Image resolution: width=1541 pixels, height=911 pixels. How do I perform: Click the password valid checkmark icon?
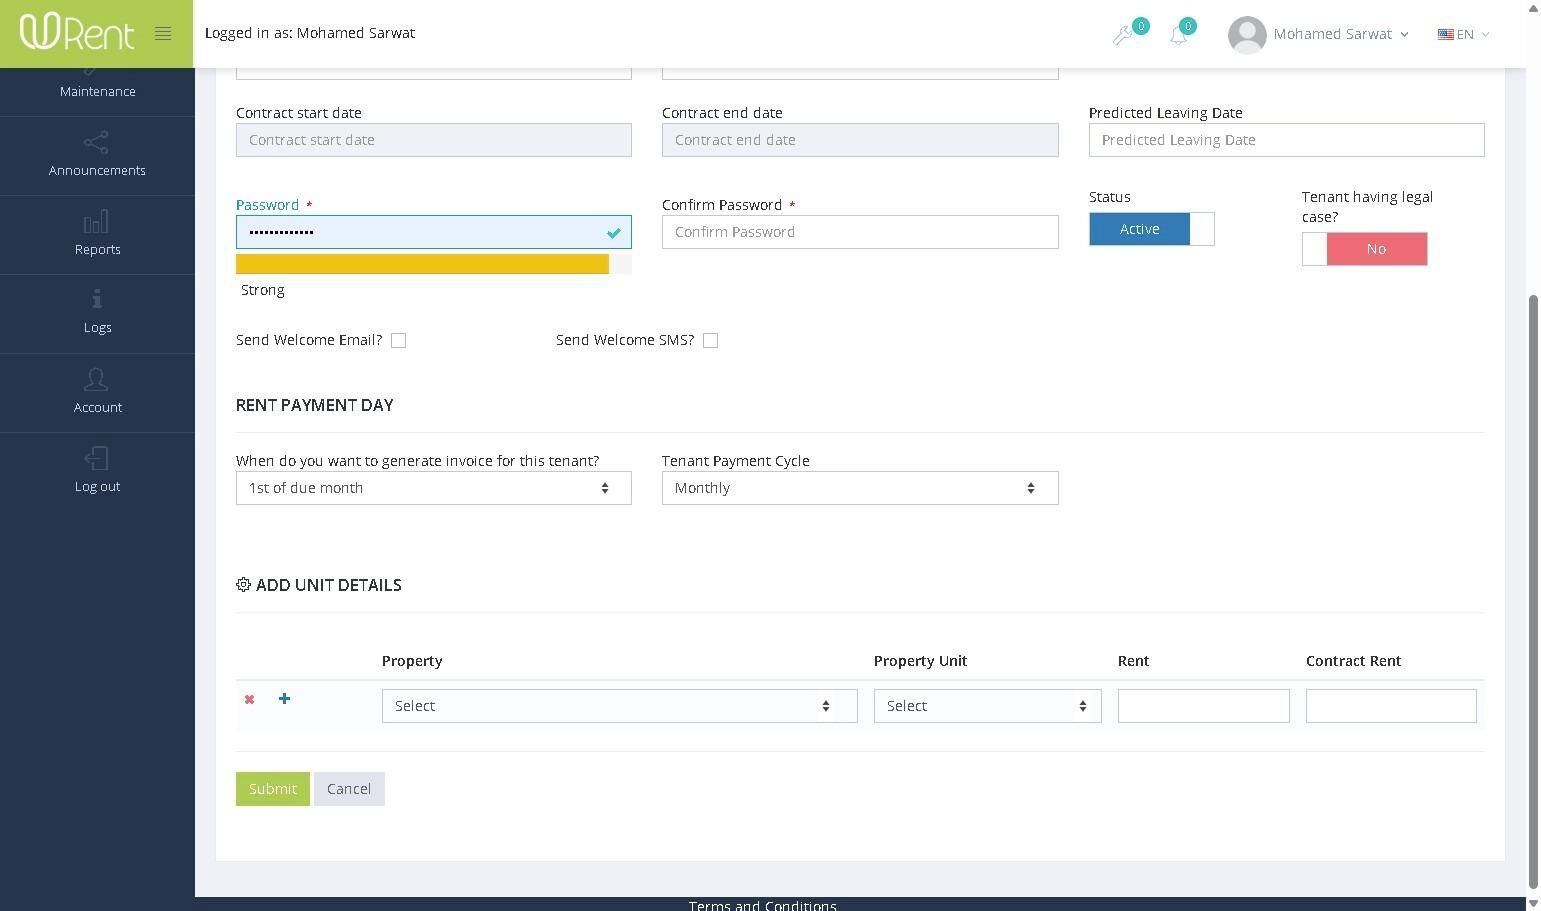(614, 233)
